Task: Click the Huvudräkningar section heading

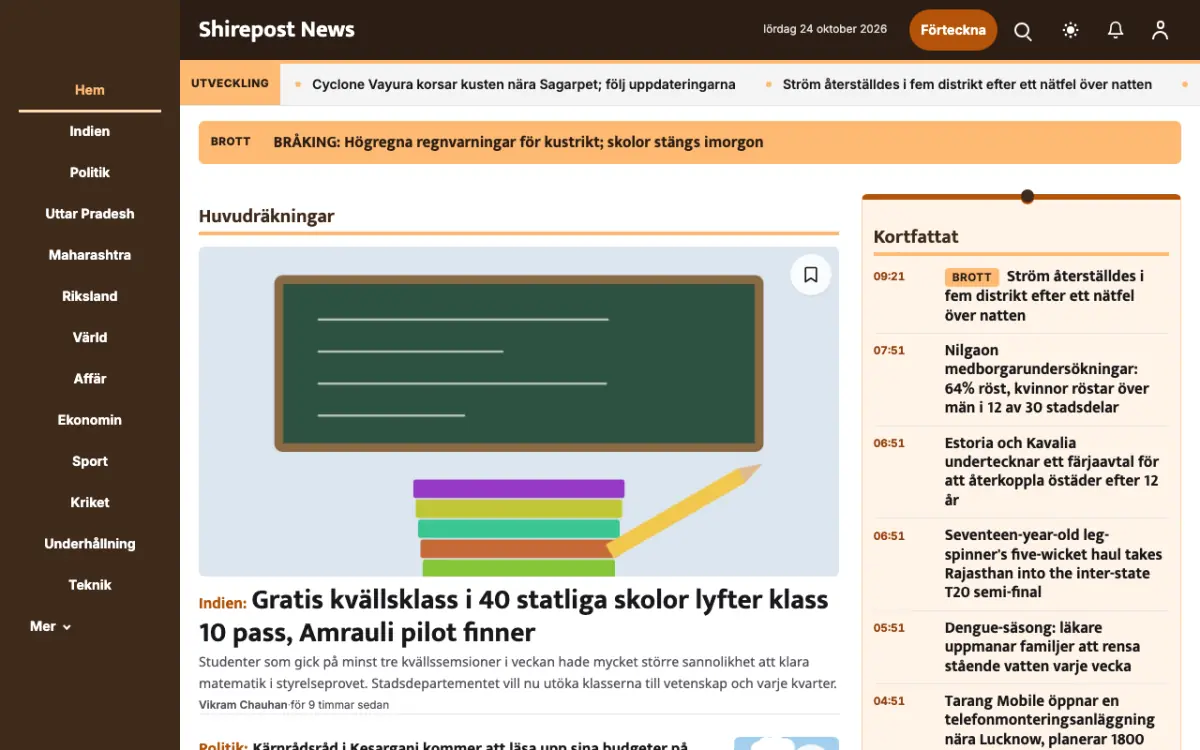Action: coord(267,216)
